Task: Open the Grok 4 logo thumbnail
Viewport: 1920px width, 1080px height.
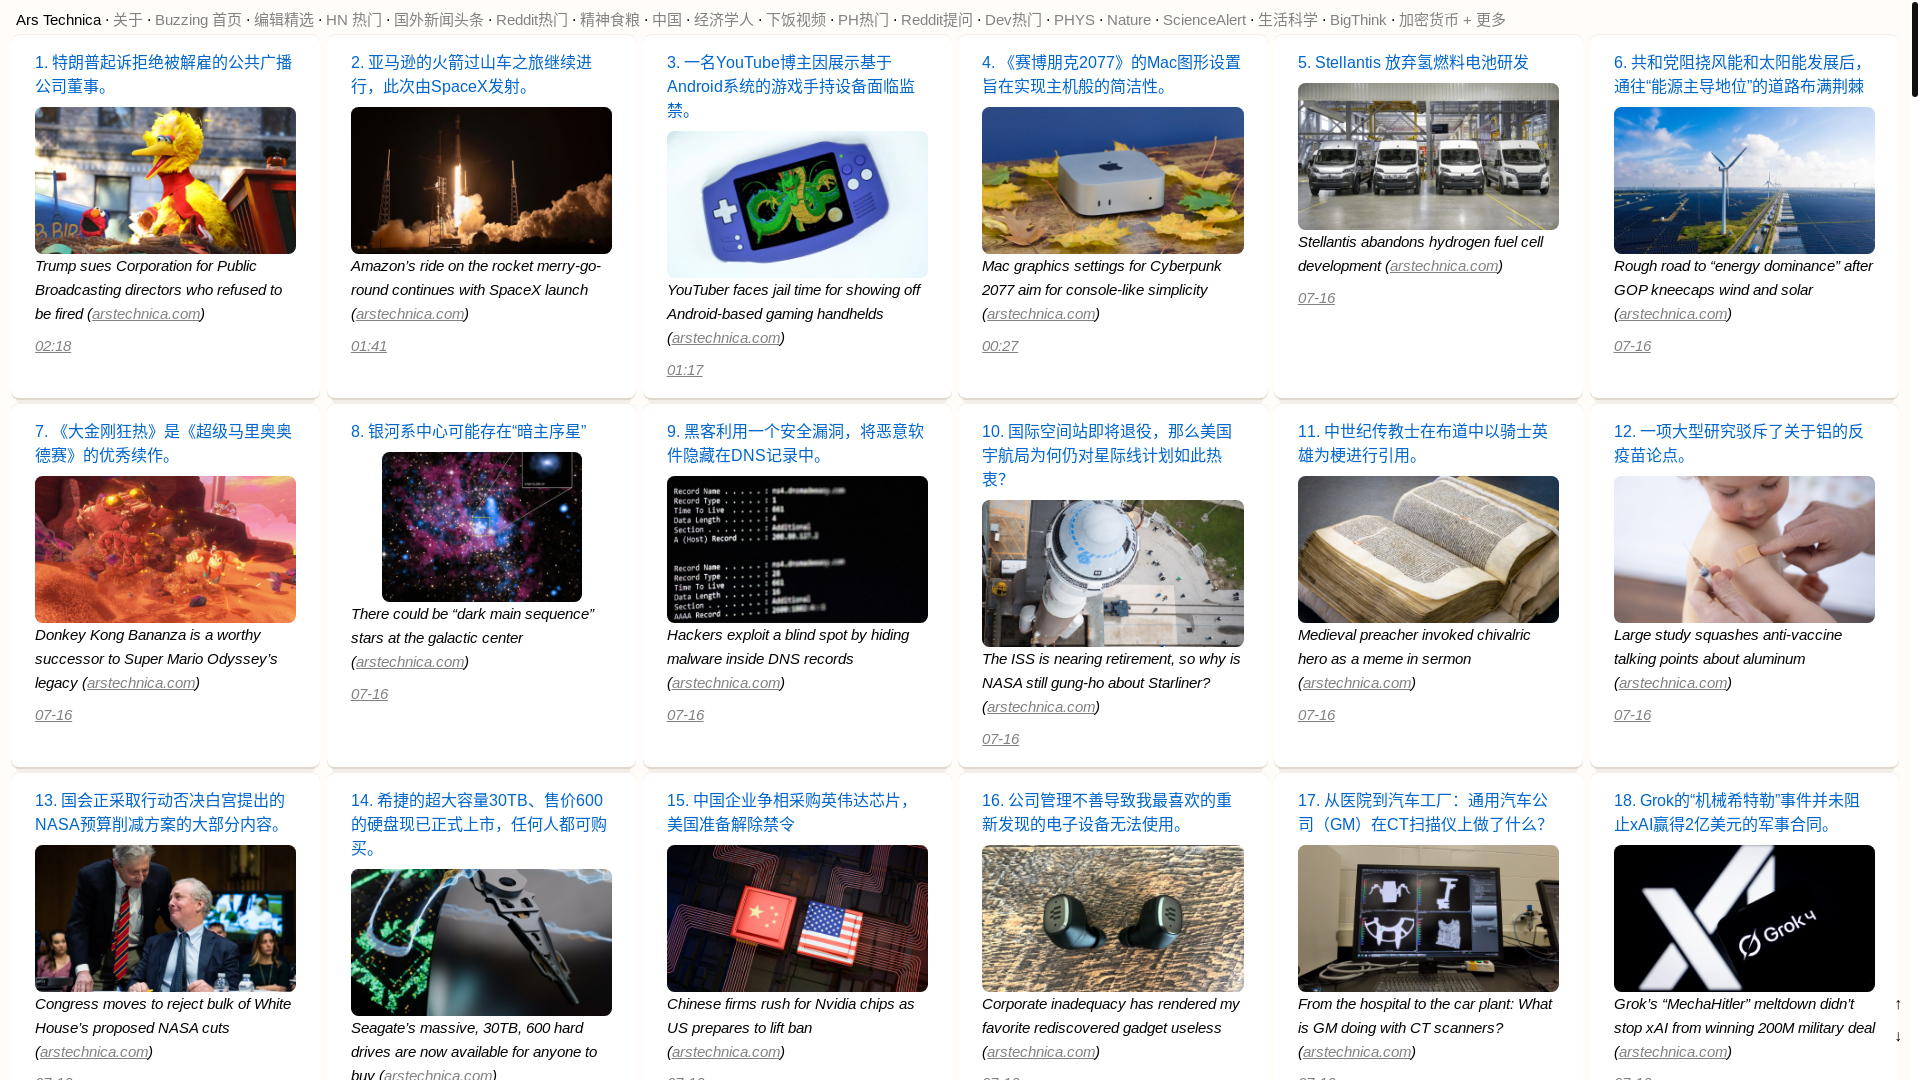Action: (x=1744, y=918)
